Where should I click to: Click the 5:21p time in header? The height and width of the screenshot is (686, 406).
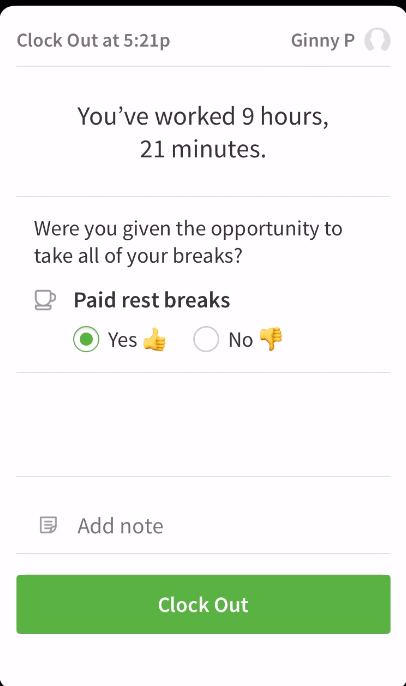point(147,41)
